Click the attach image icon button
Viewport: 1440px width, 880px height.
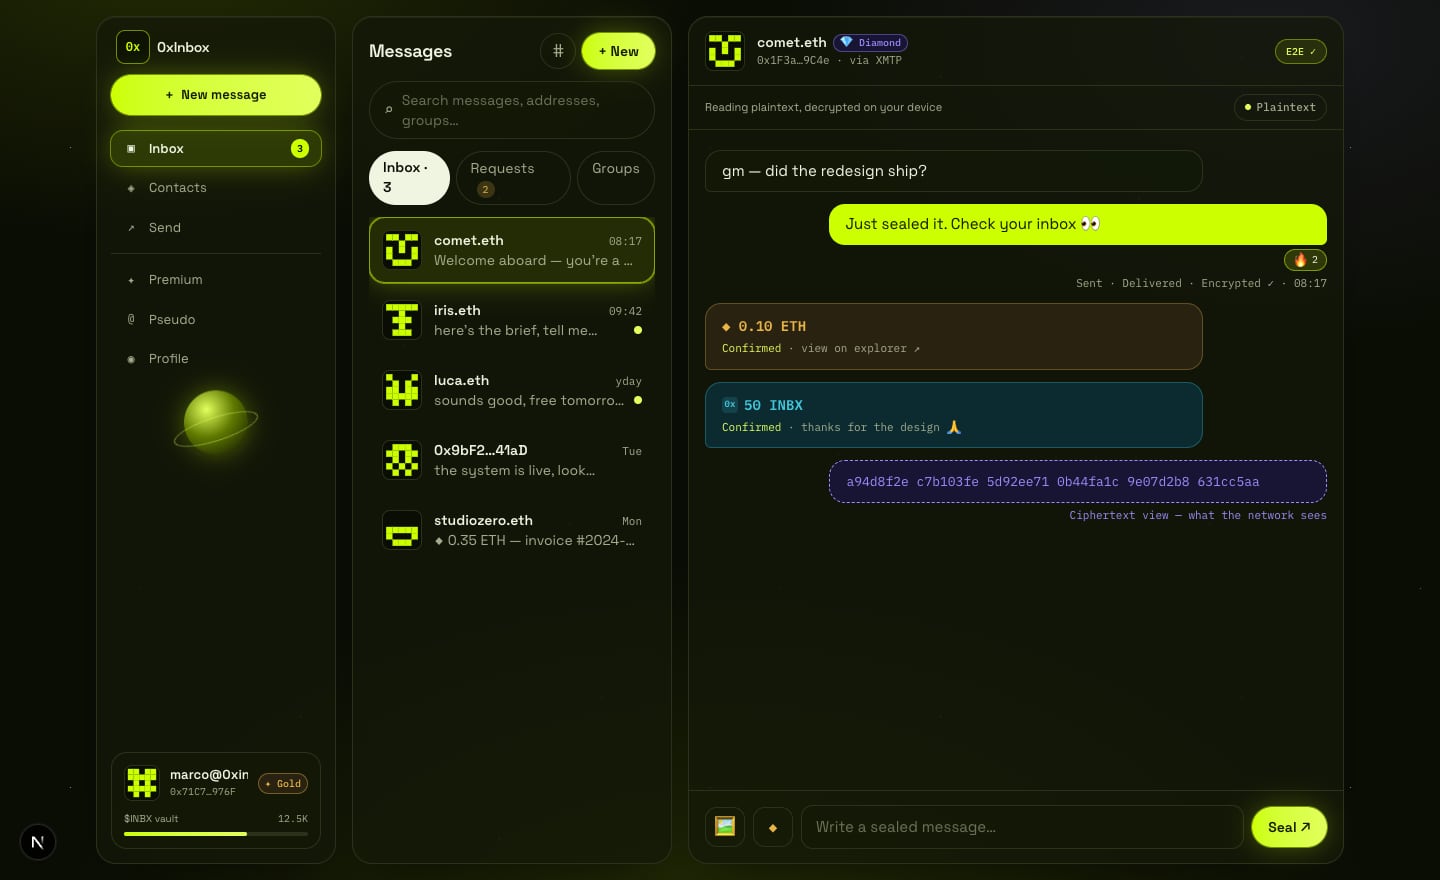pos(725,827)
